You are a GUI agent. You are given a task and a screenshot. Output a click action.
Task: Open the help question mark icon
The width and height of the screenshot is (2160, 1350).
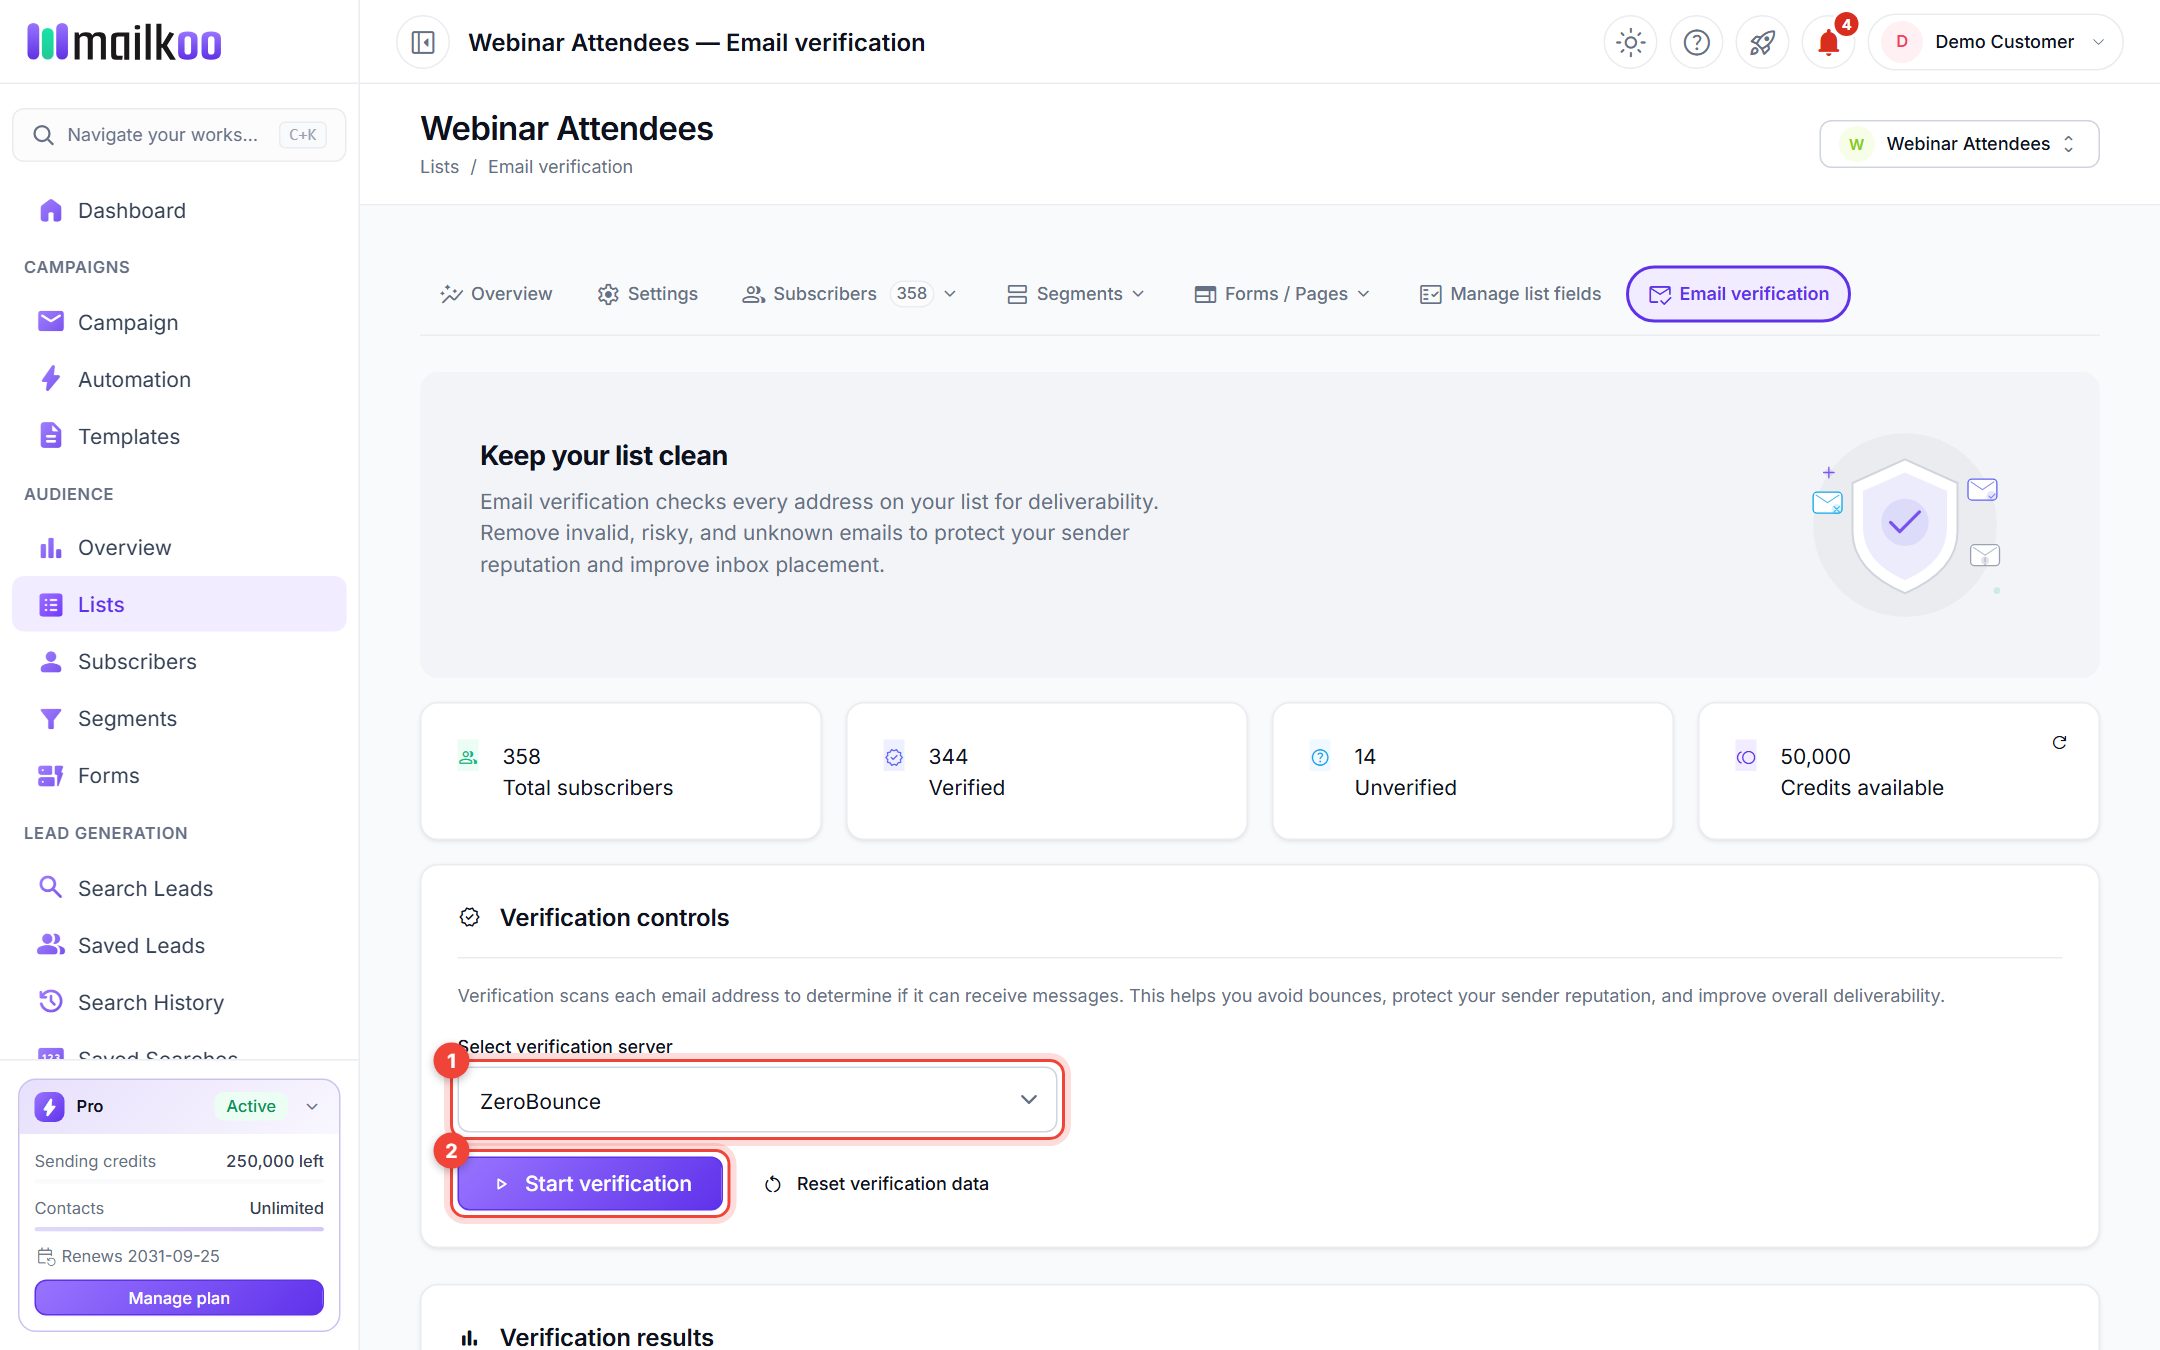1696,42
